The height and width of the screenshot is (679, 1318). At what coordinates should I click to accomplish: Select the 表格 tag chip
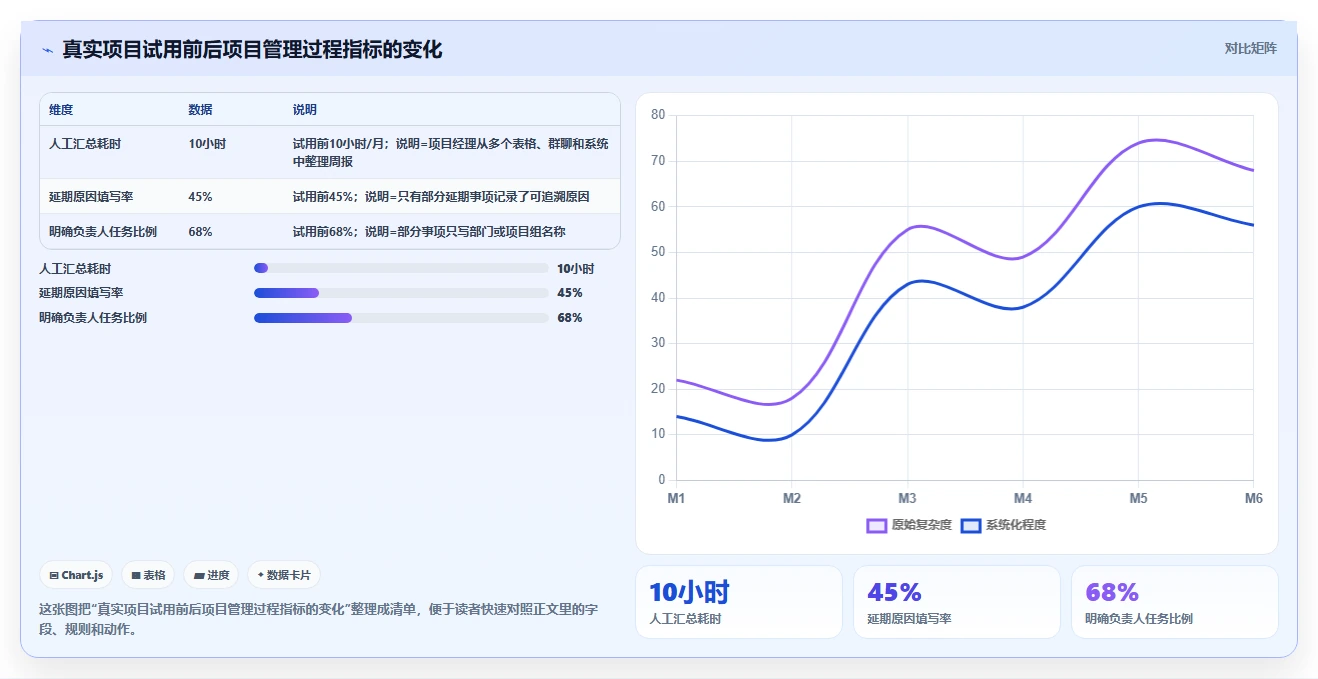(148, 575)
